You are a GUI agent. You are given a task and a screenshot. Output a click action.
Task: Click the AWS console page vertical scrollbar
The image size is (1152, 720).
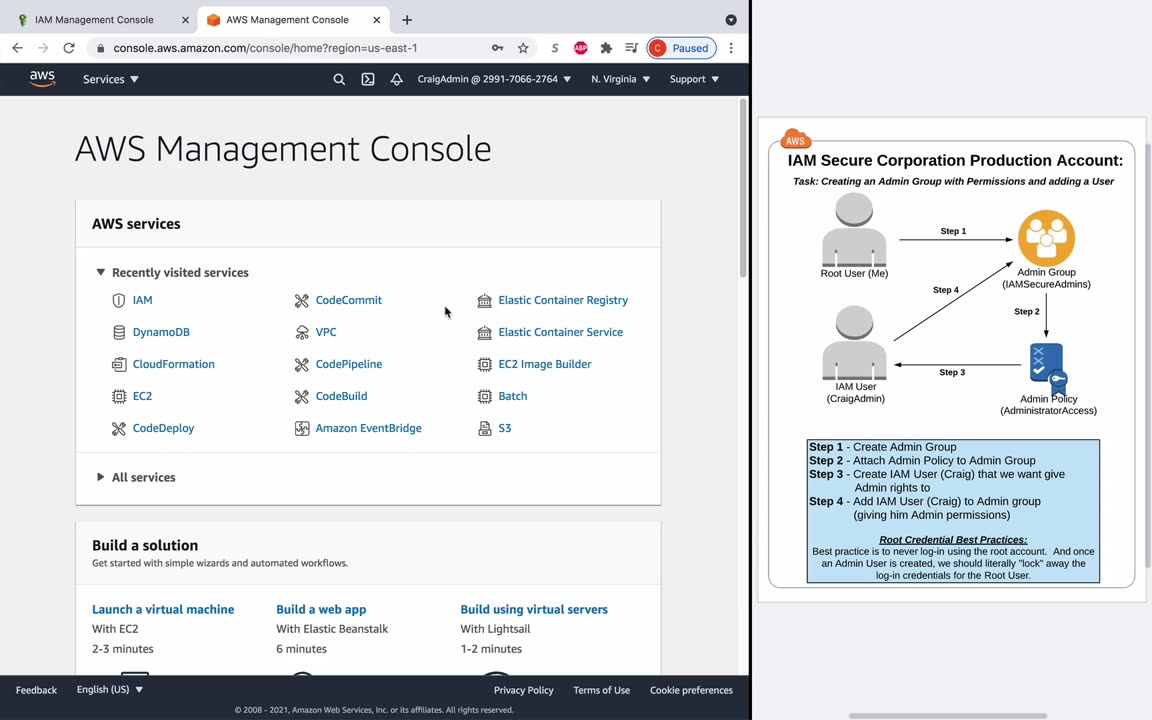(x=743, y=188)
